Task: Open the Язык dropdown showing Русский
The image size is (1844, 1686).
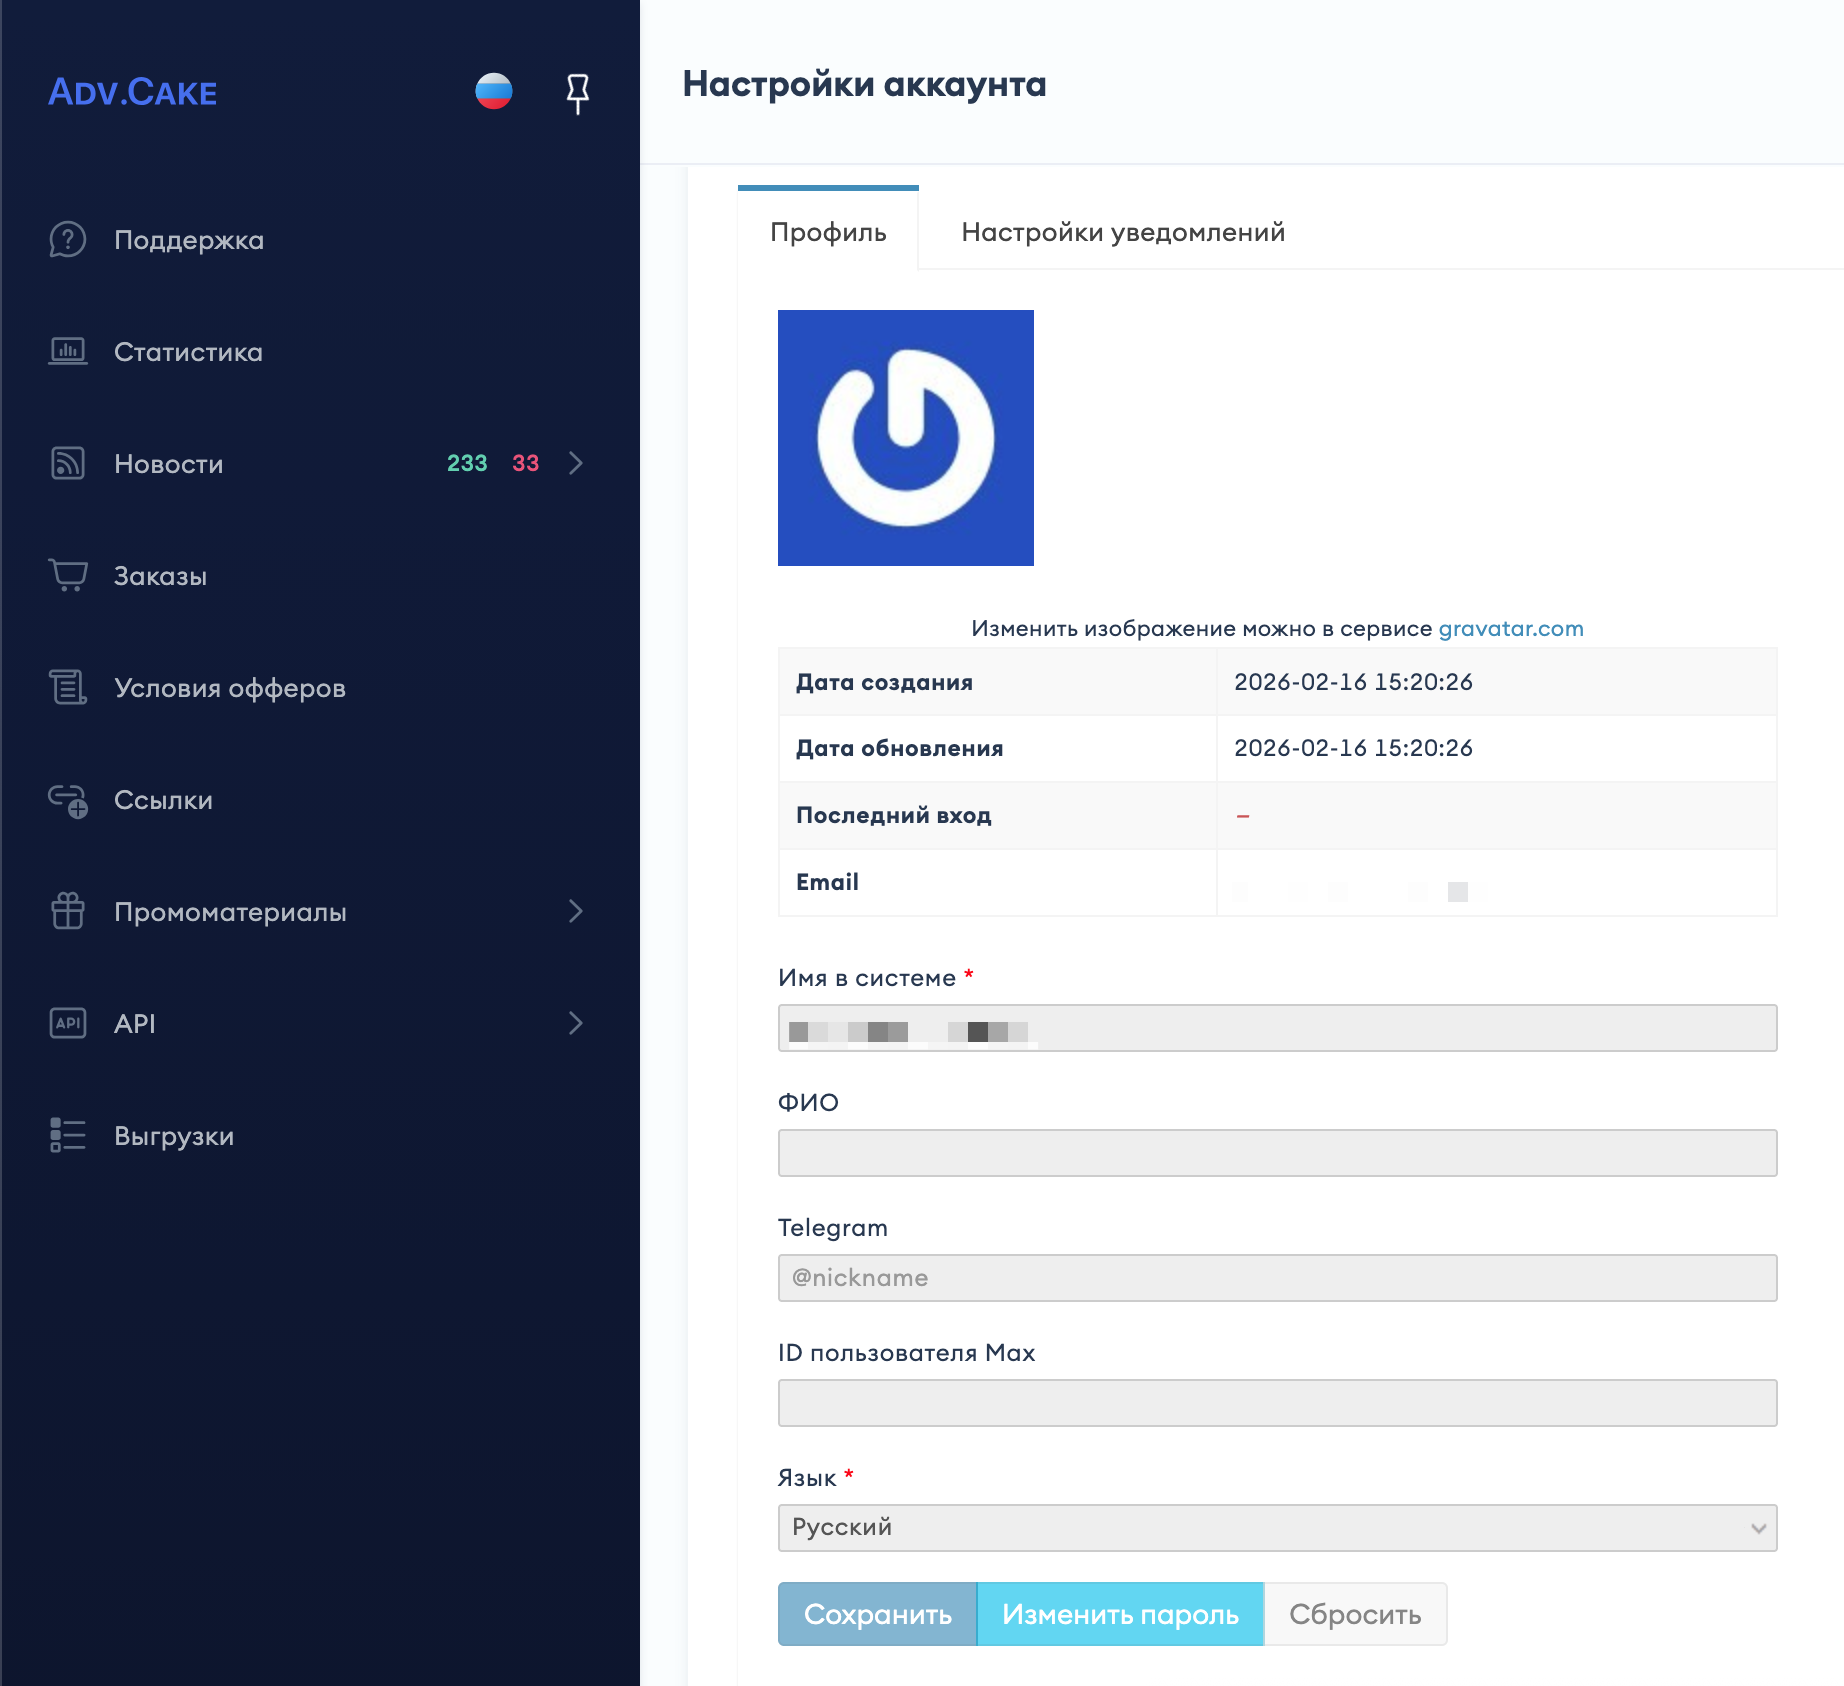Action: tap(1277, 1528)
